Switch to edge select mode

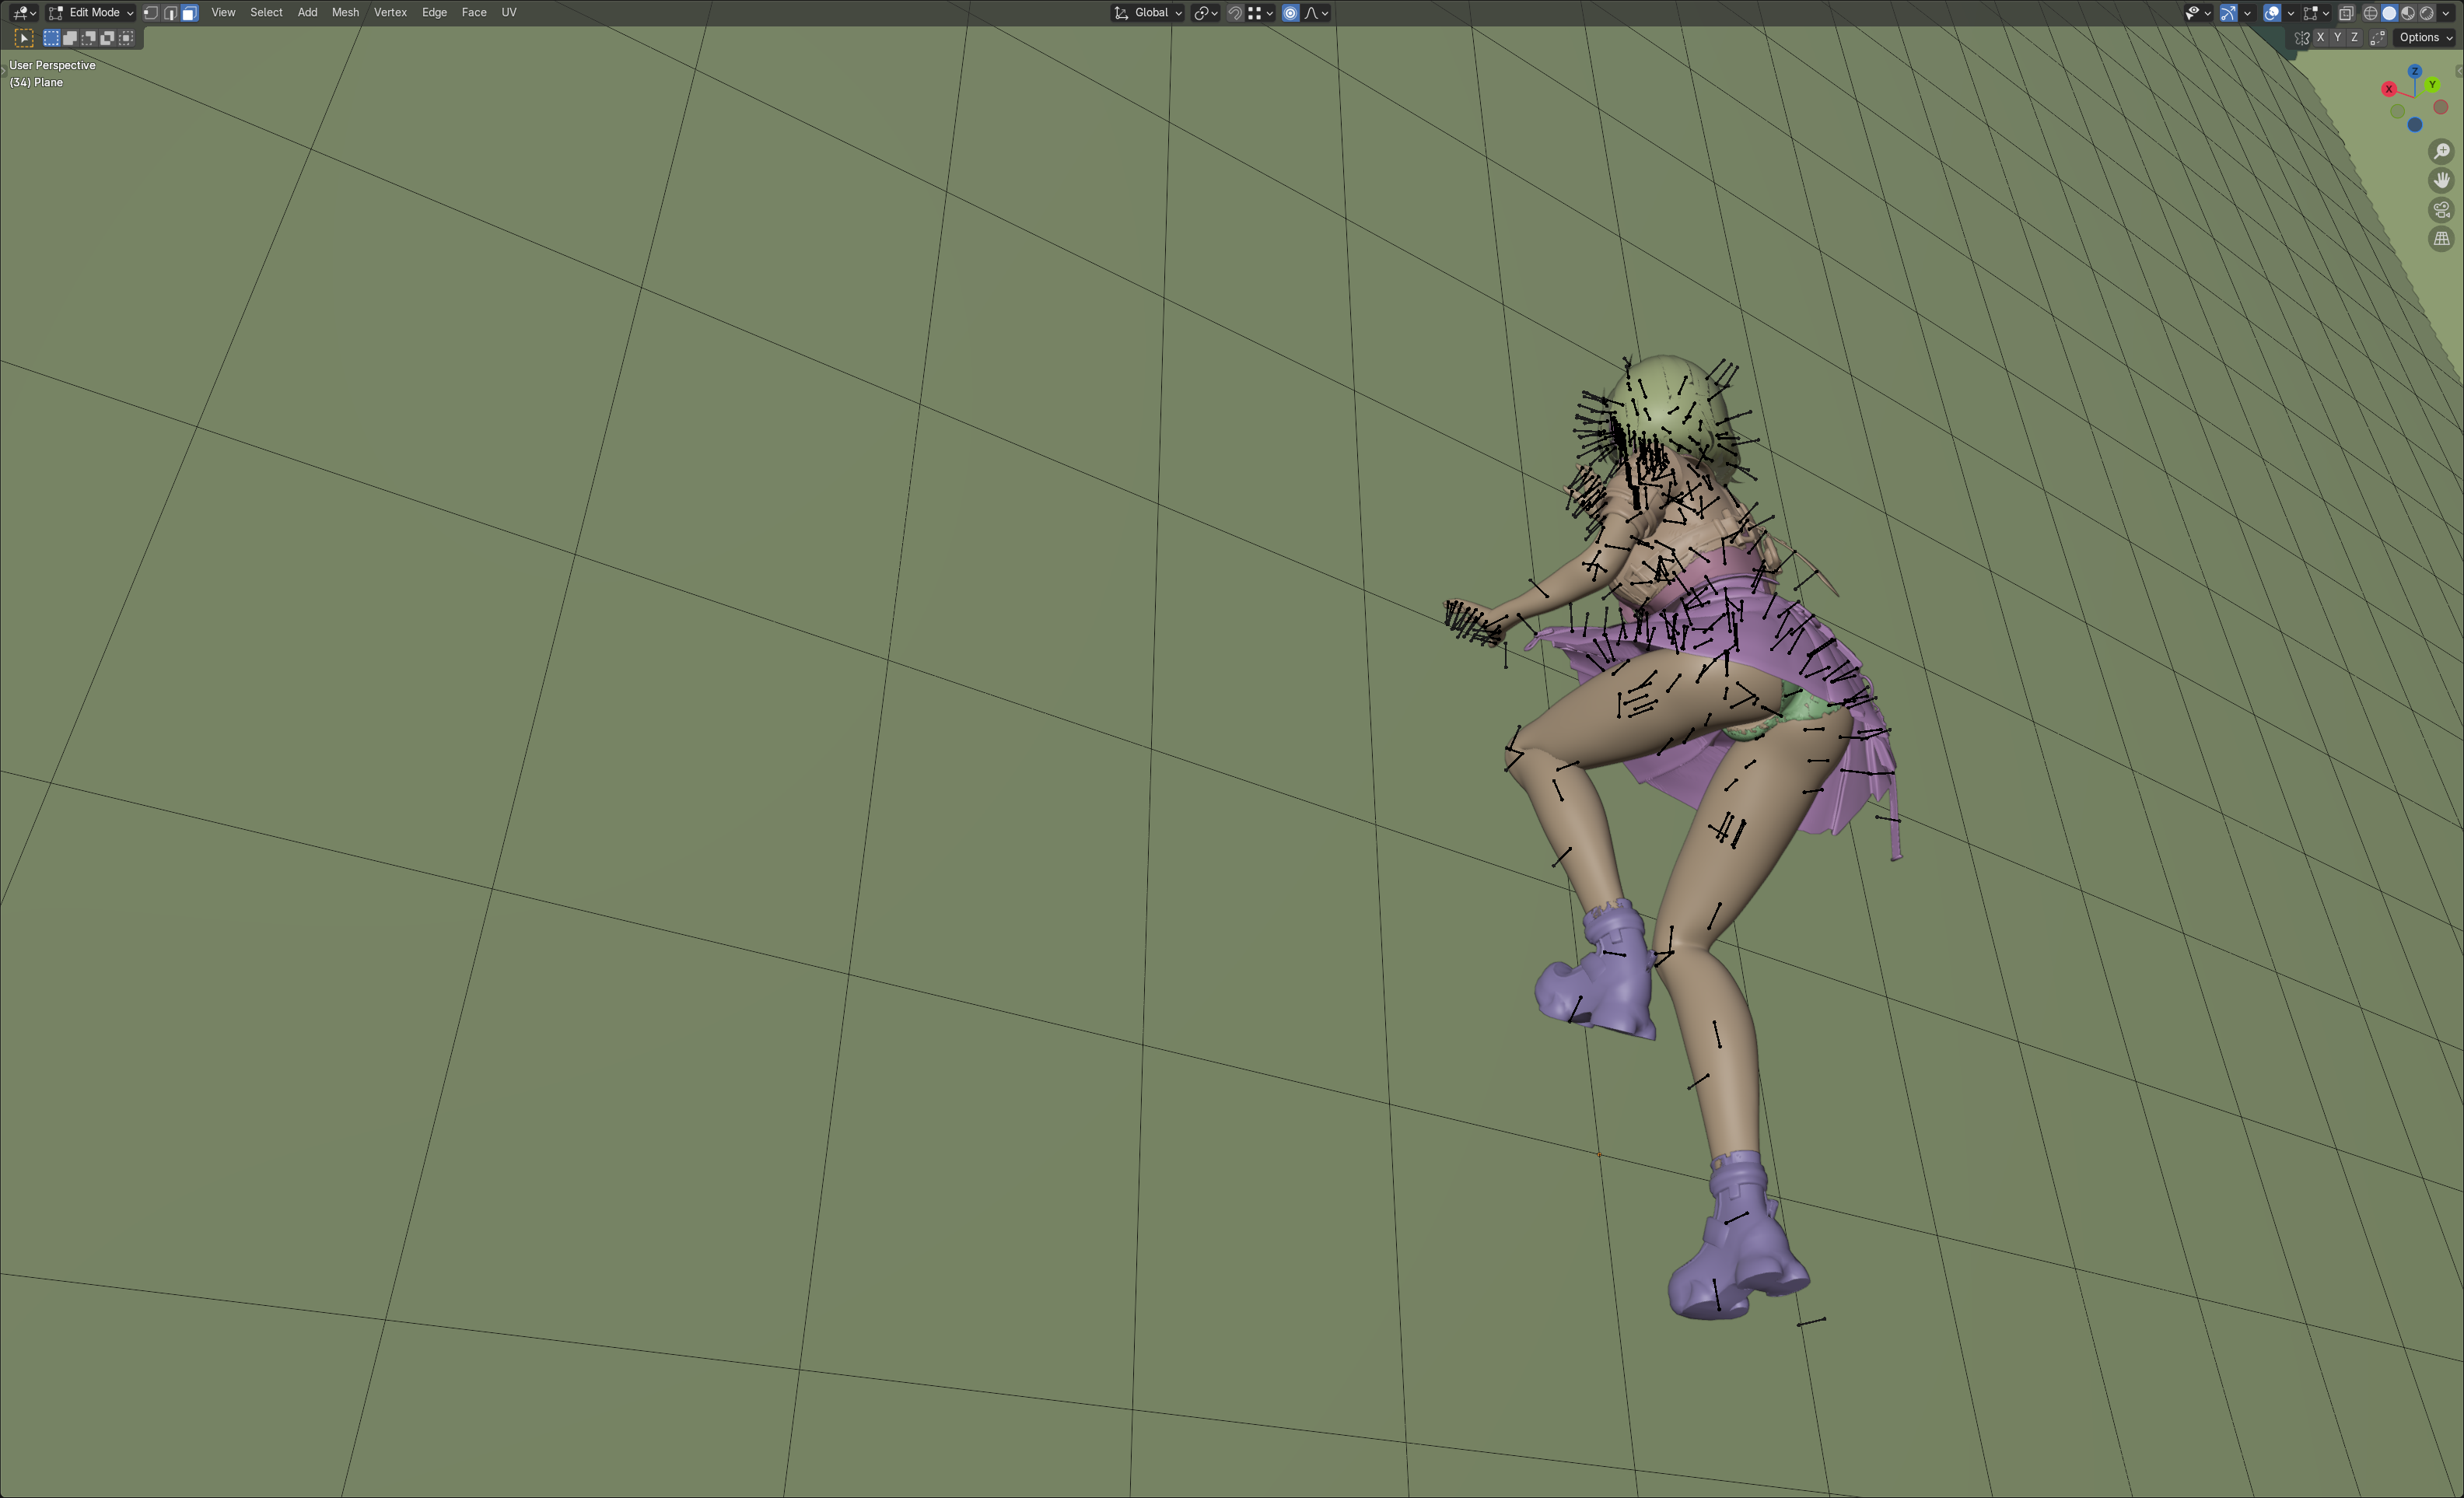coord(170,13)
